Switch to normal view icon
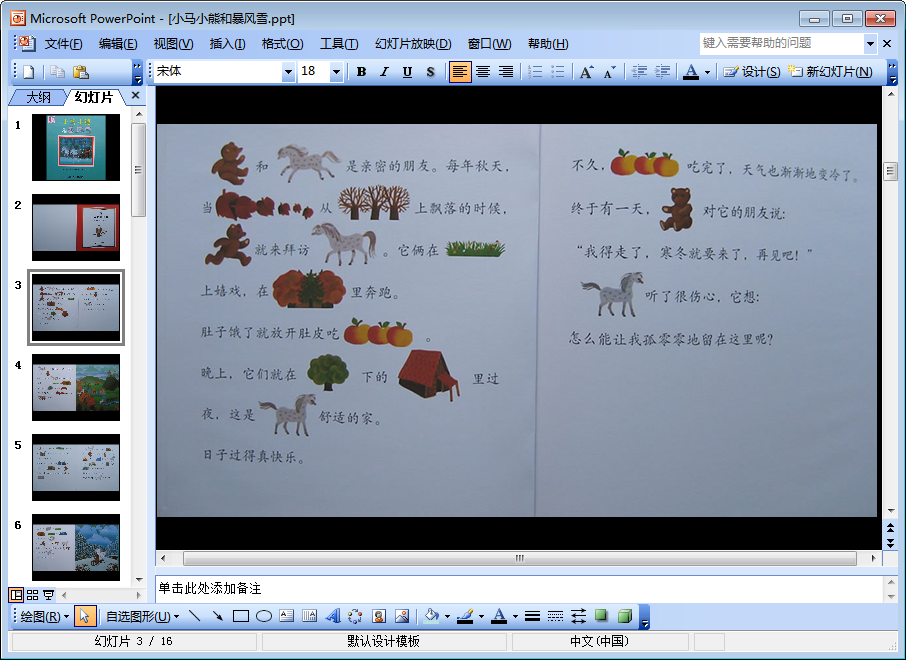 pyautogui.click(x=16, y=595)
